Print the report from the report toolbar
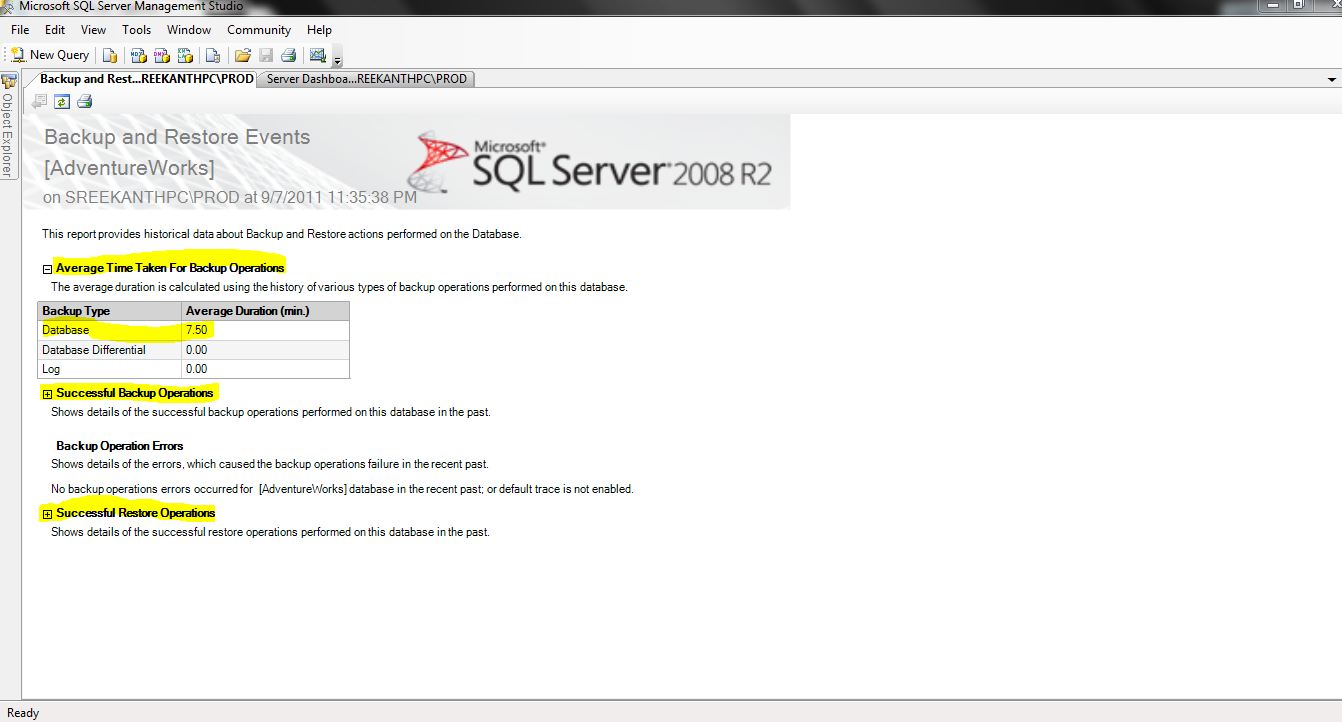This screenshot has width=1342, height=722. pyautogui.click(x=85, y=101)
